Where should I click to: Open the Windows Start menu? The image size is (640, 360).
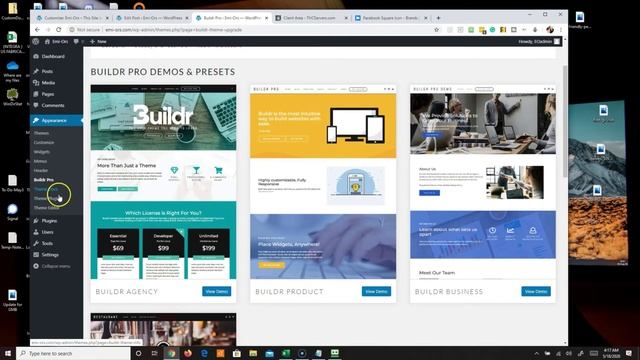[7, 353]
